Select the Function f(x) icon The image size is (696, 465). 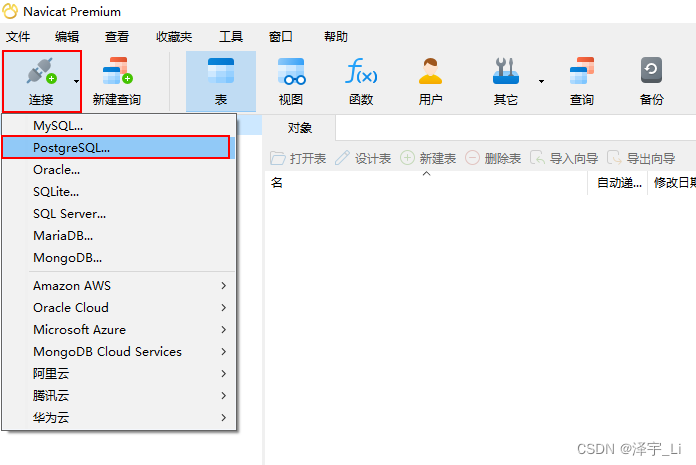(x=361, y=71)
